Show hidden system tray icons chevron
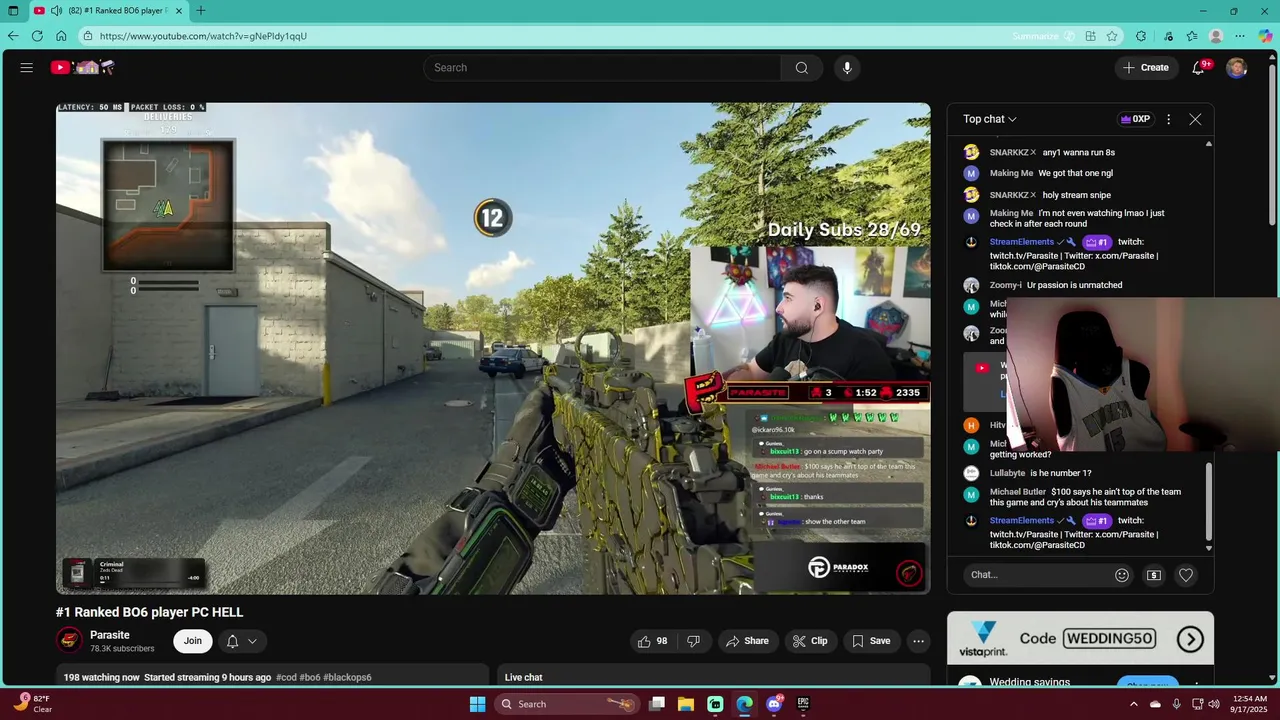Screen dimensions: 1280x720 1133,704
